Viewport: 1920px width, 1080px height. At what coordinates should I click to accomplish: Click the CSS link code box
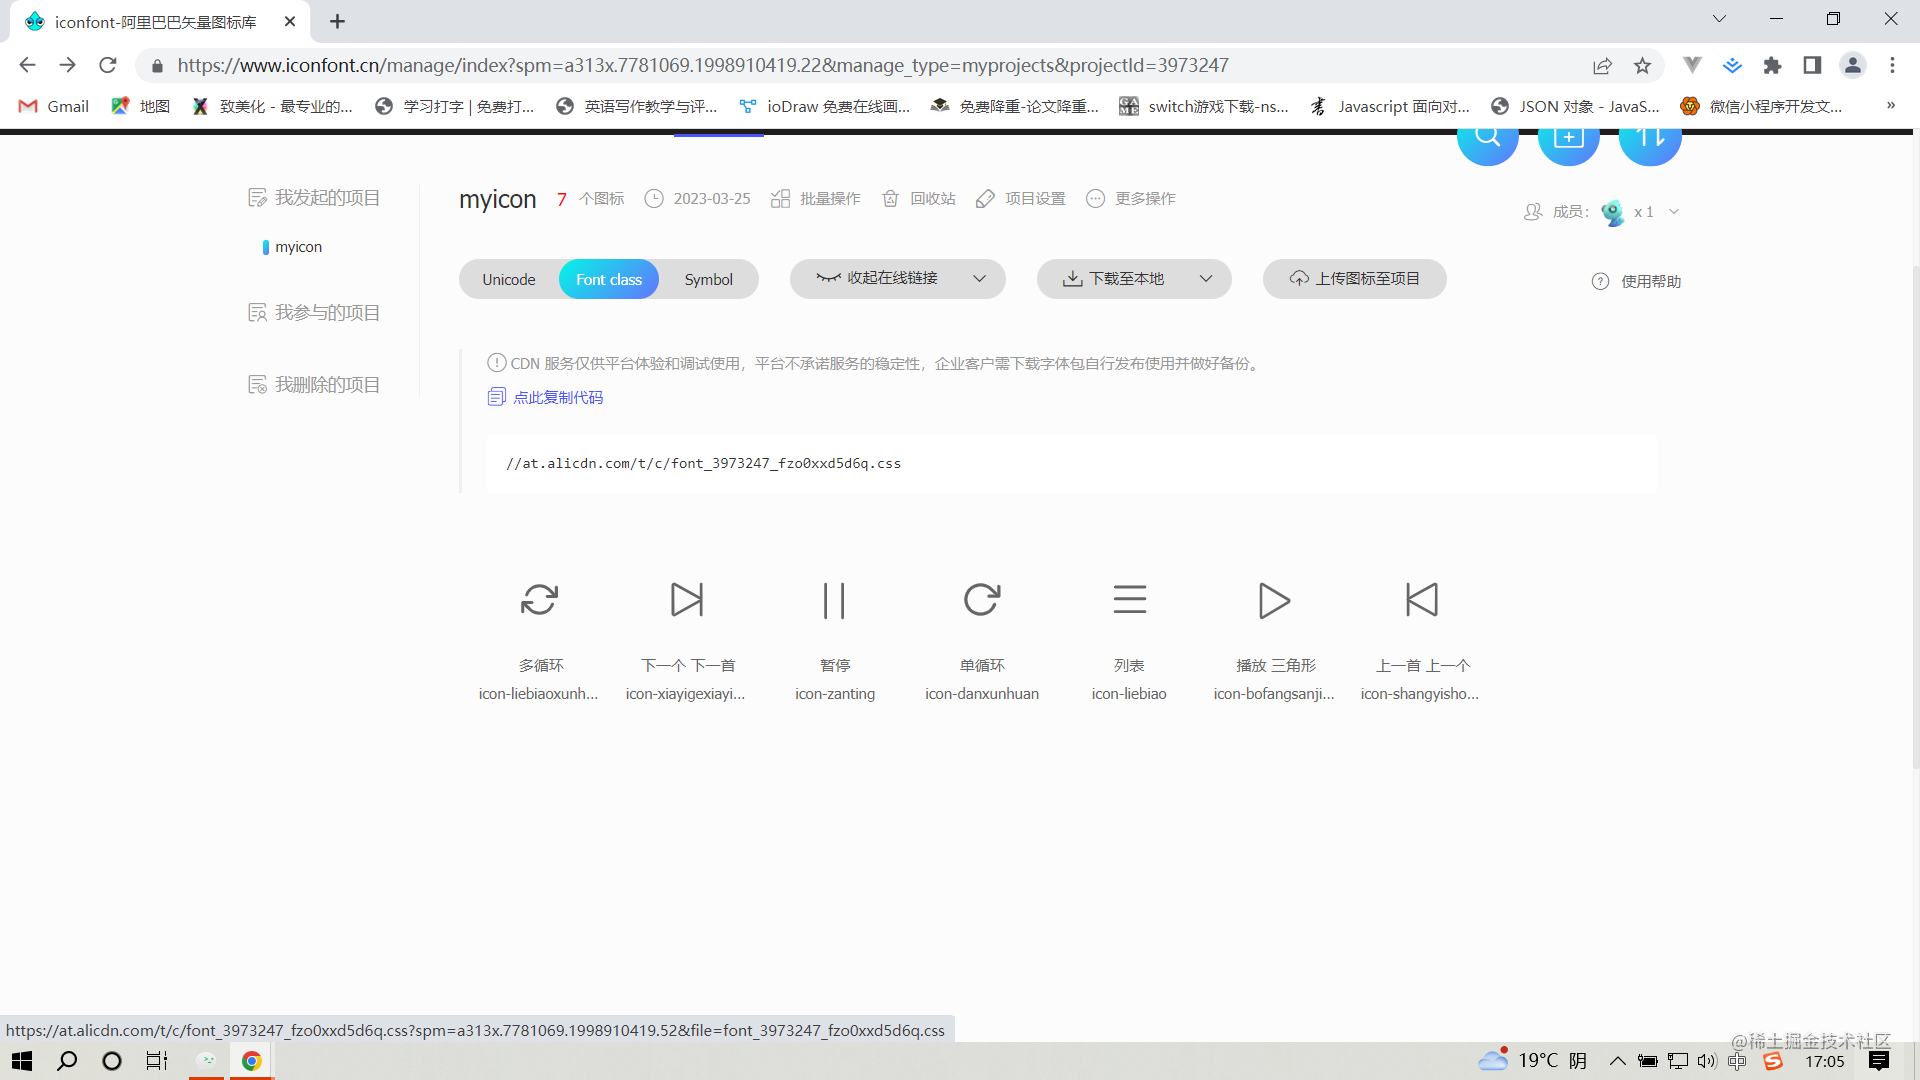[x=1070, y=464]
